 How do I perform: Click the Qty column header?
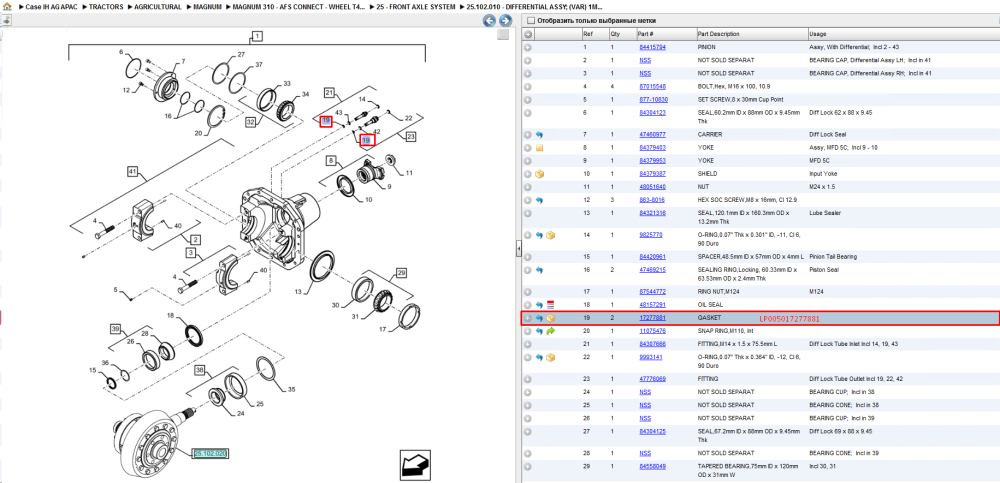622,34
